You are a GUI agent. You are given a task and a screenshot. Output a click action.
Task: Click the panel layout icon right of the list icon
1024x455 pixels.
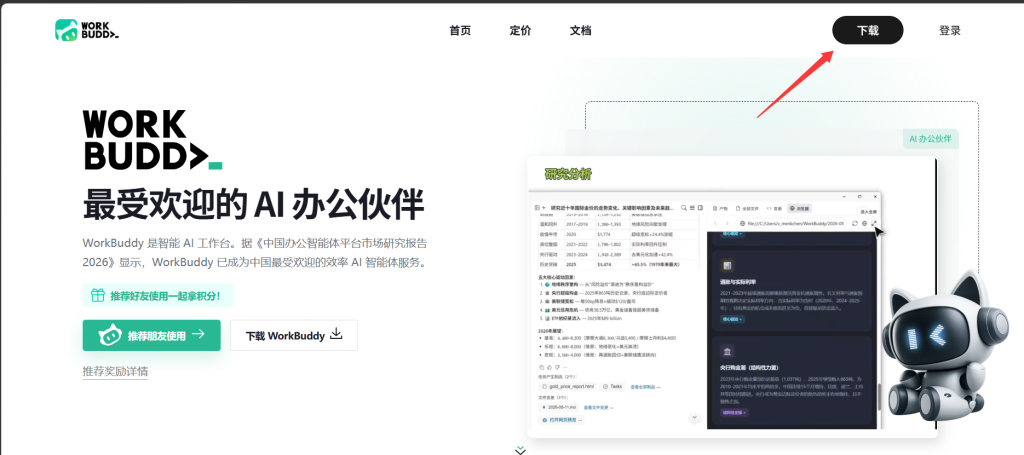700,208
